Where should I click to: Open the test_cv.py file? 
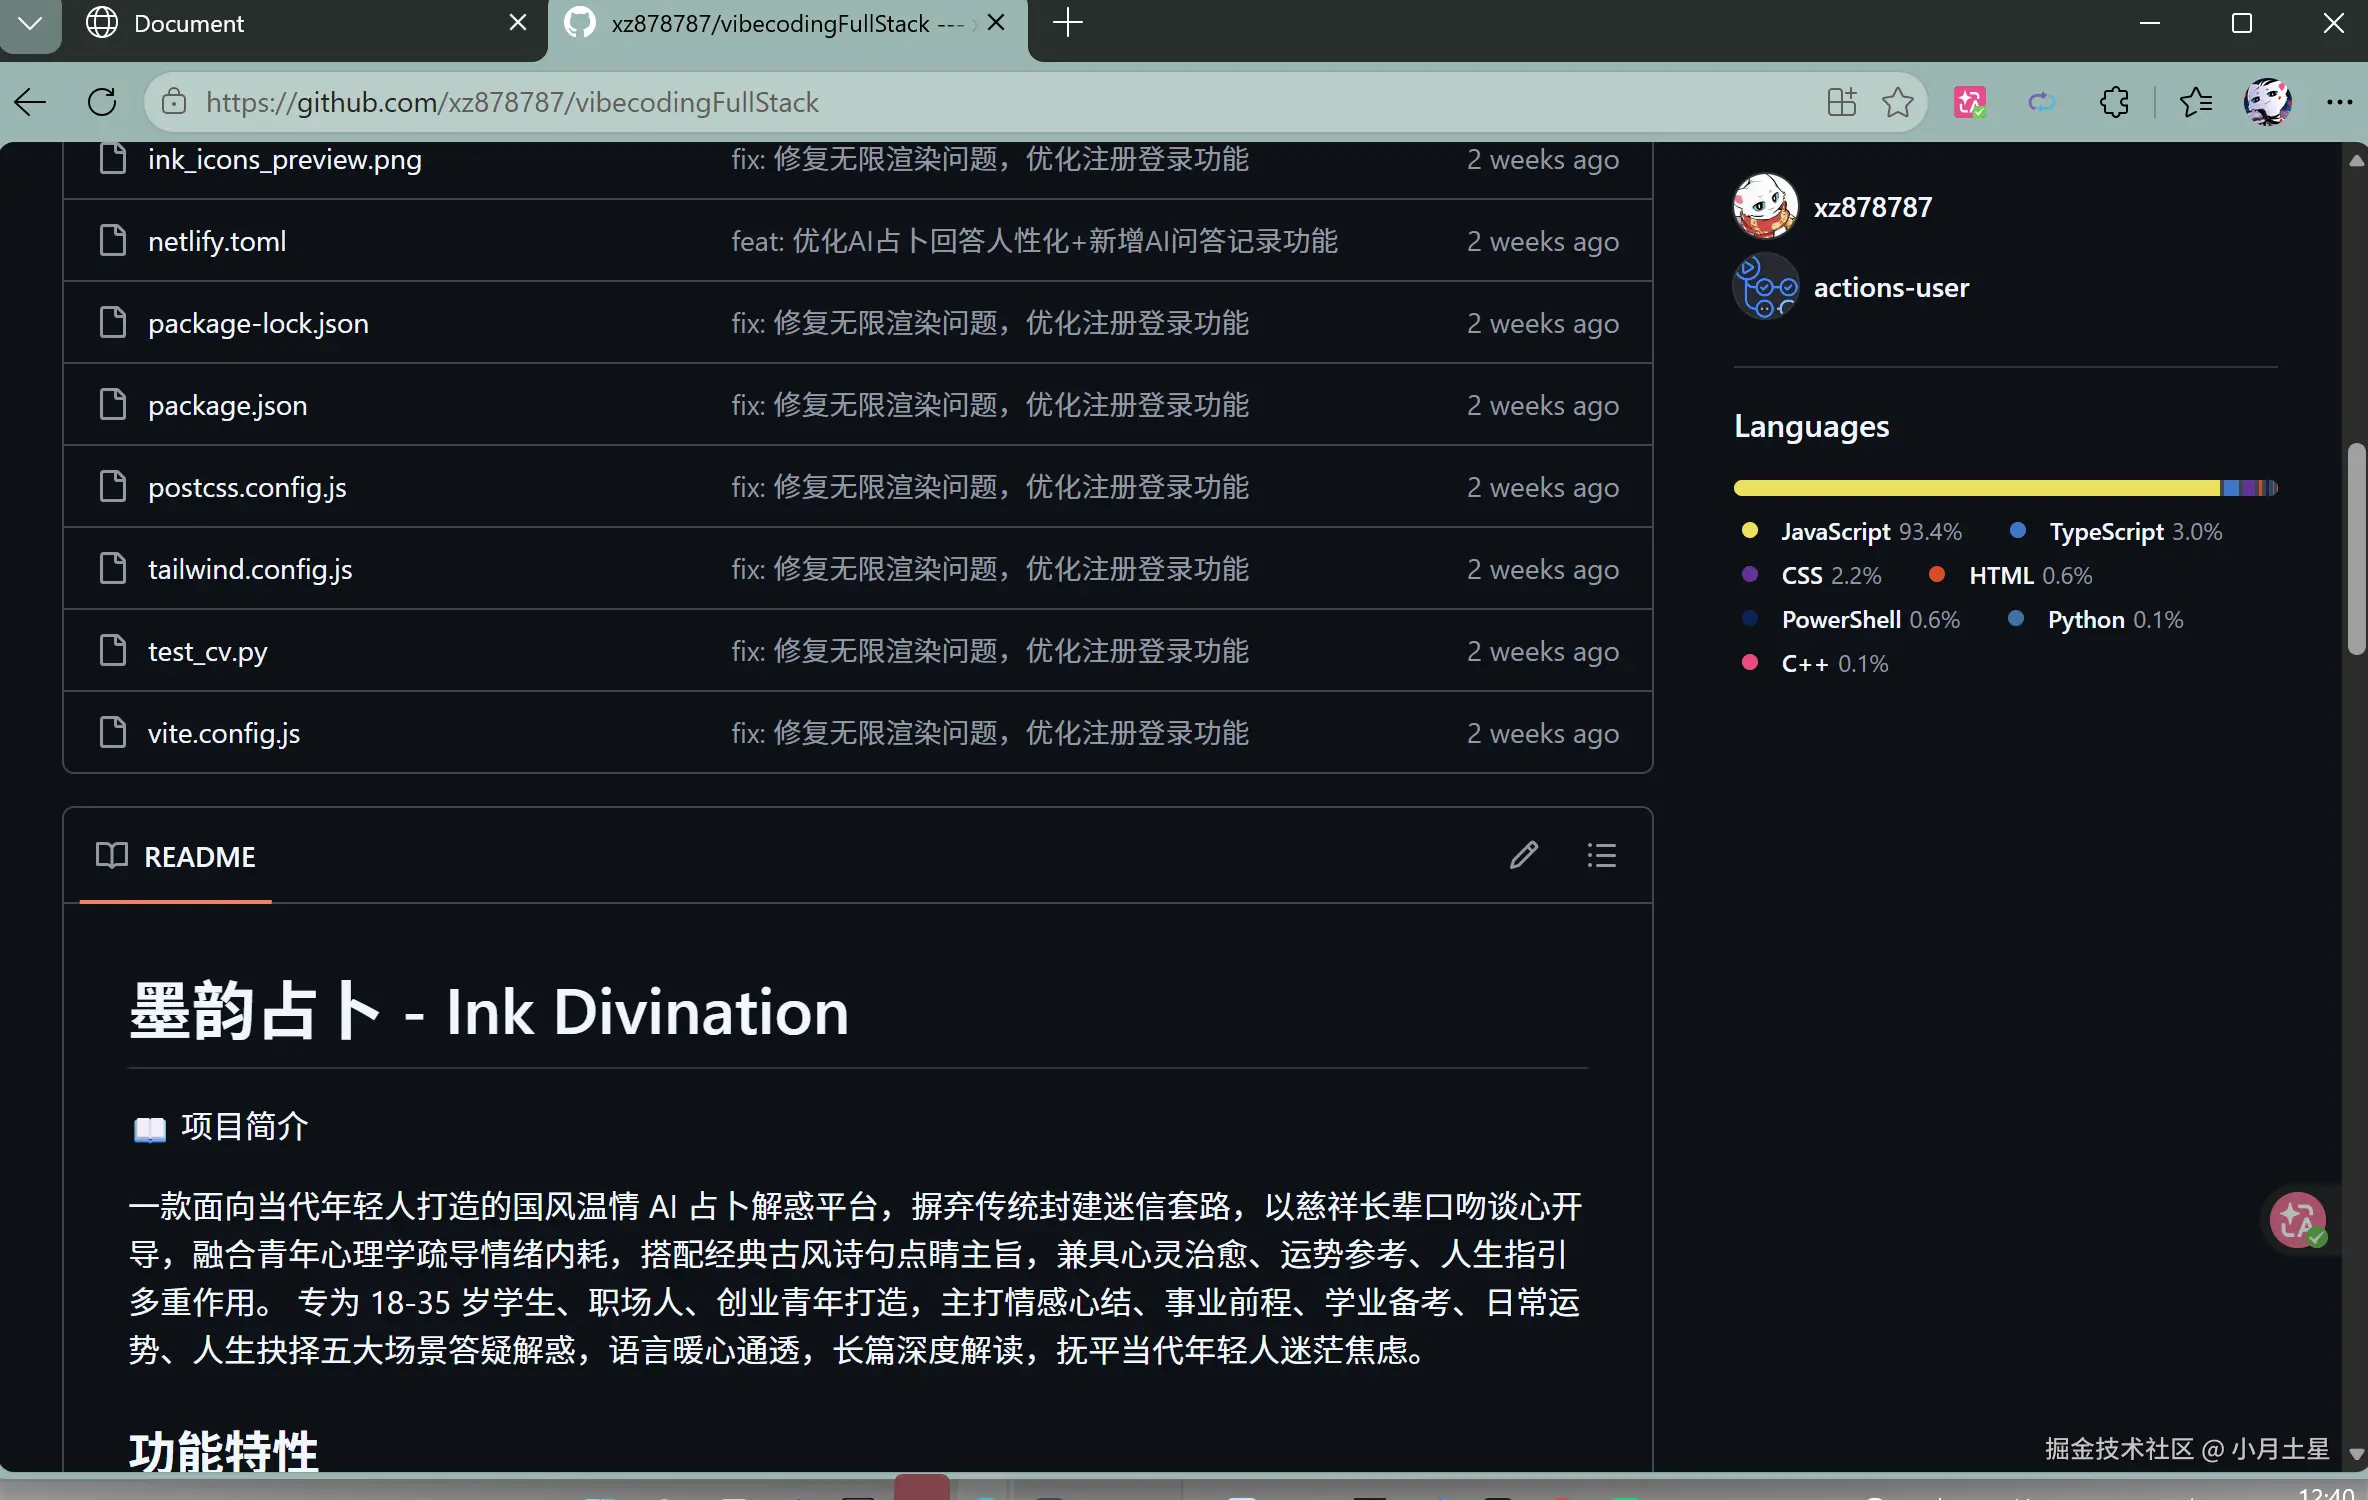point(208,651)
